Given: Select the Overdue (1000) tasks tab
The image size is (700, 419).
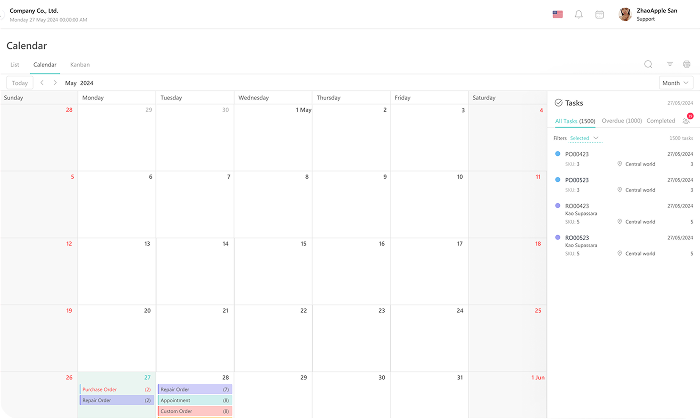Looking at the screenshot, I should coord(621,120).
